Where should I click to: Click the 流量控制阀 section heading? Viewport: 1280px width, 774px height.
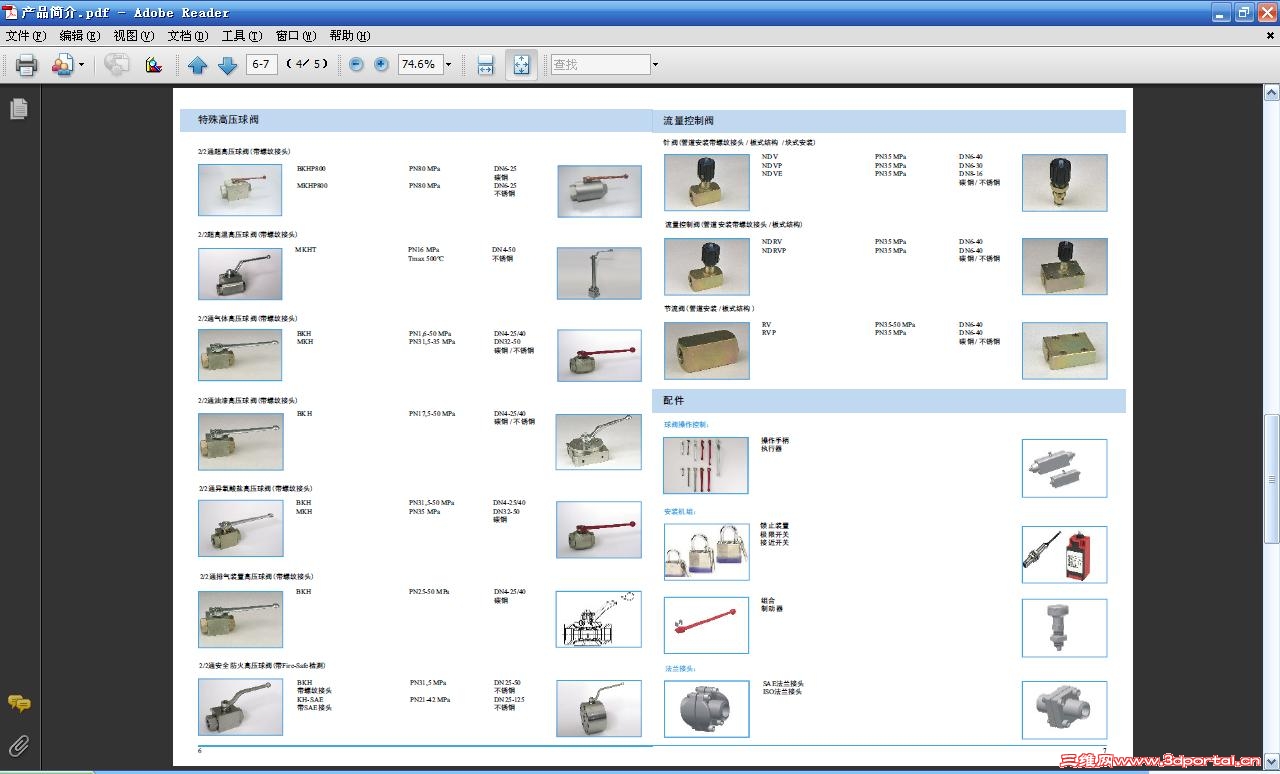tap(689, 121)
